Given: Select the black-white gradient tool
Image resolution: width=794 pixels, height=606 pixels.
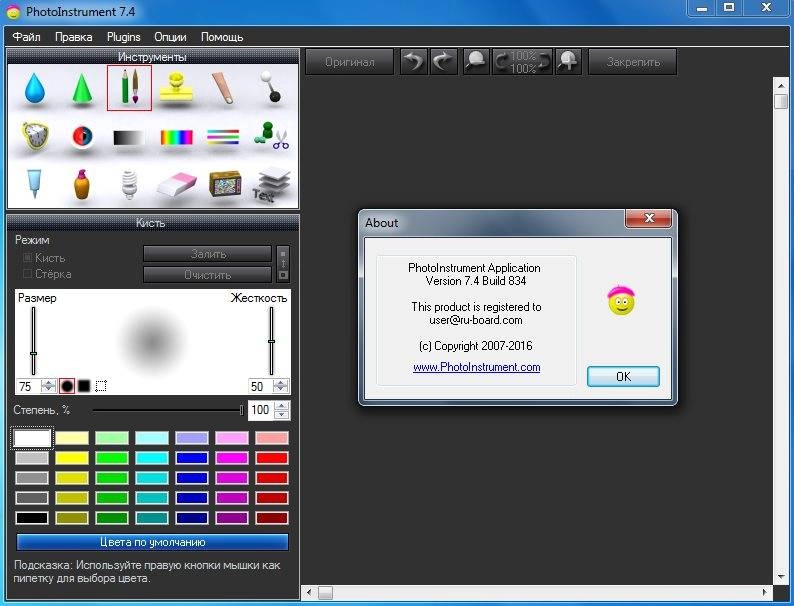Looking at the screenshot, I should 129,138.
